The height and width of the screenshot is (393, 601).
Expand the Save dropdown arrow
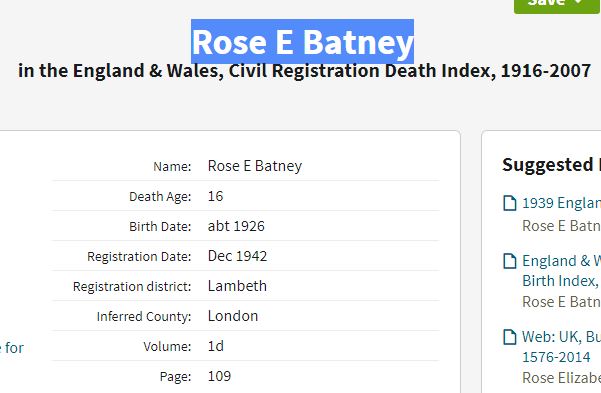(578, 2)
